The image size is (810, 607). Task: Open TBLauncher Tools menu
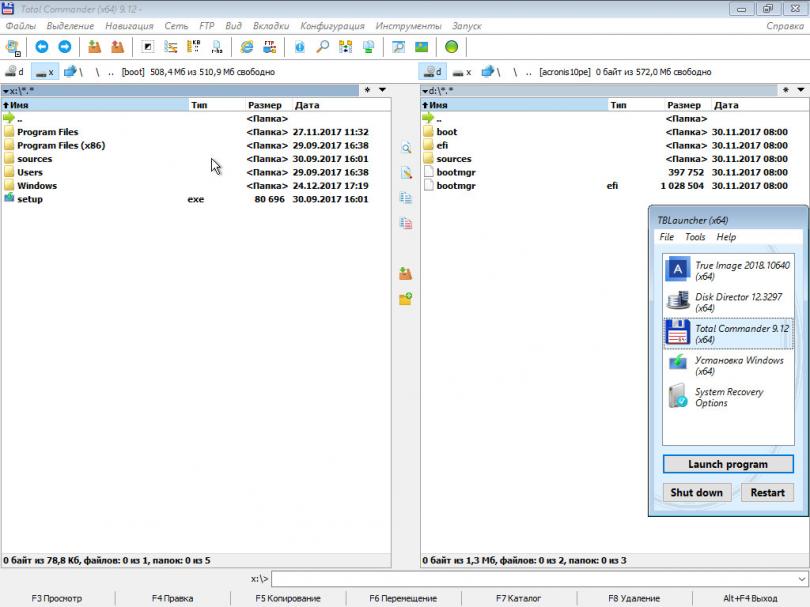click(695, 237)
